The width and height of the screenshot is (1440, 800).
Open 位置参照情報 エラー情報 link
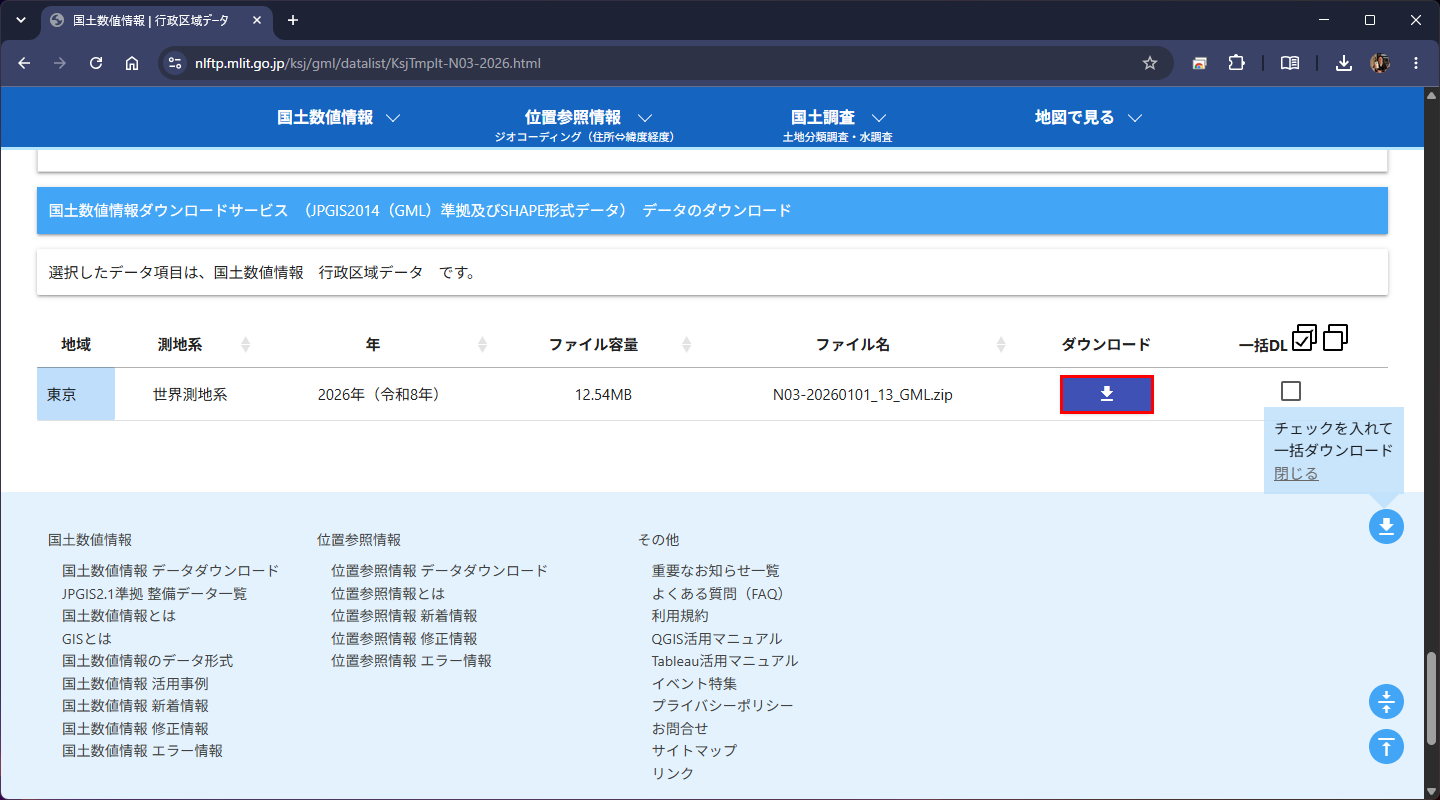412,661
